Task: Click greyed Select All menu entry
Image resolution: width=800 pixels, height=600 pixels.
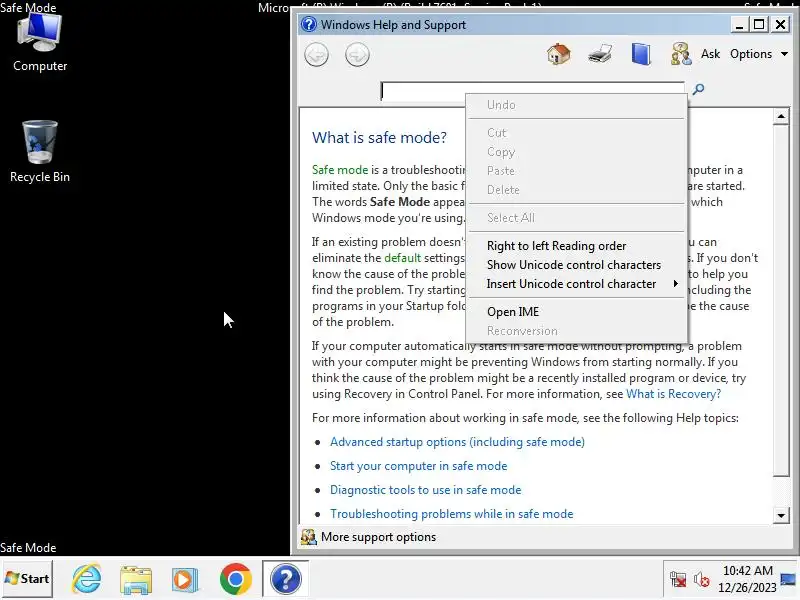Action: click(577, 218)
